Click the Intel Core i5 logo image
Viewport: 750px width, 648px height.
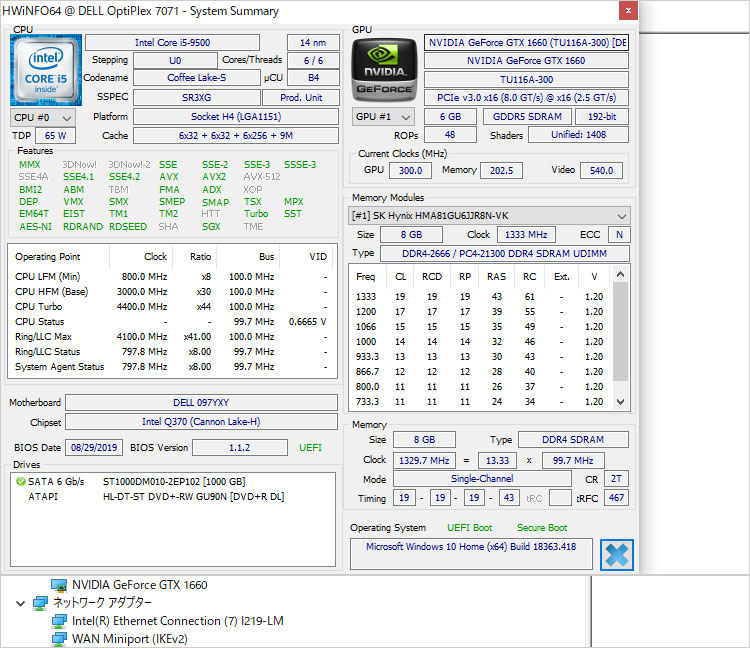46,70
